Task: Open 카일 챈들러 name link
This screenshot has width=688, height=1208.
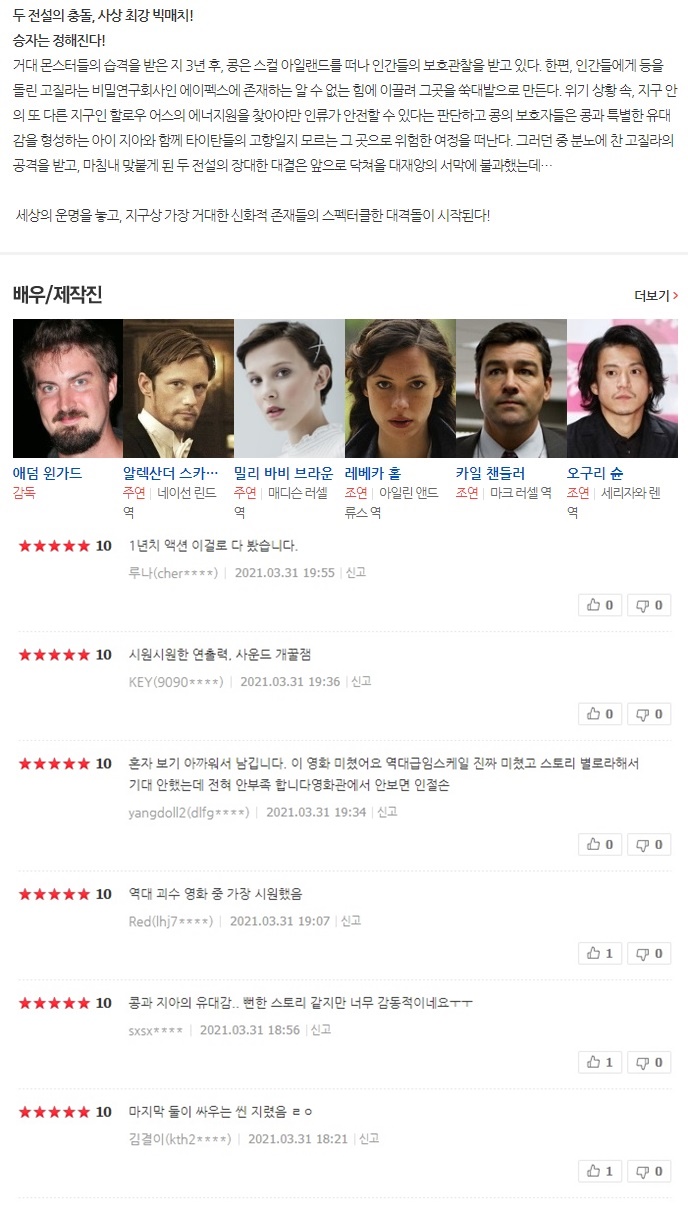Action: 490,473
